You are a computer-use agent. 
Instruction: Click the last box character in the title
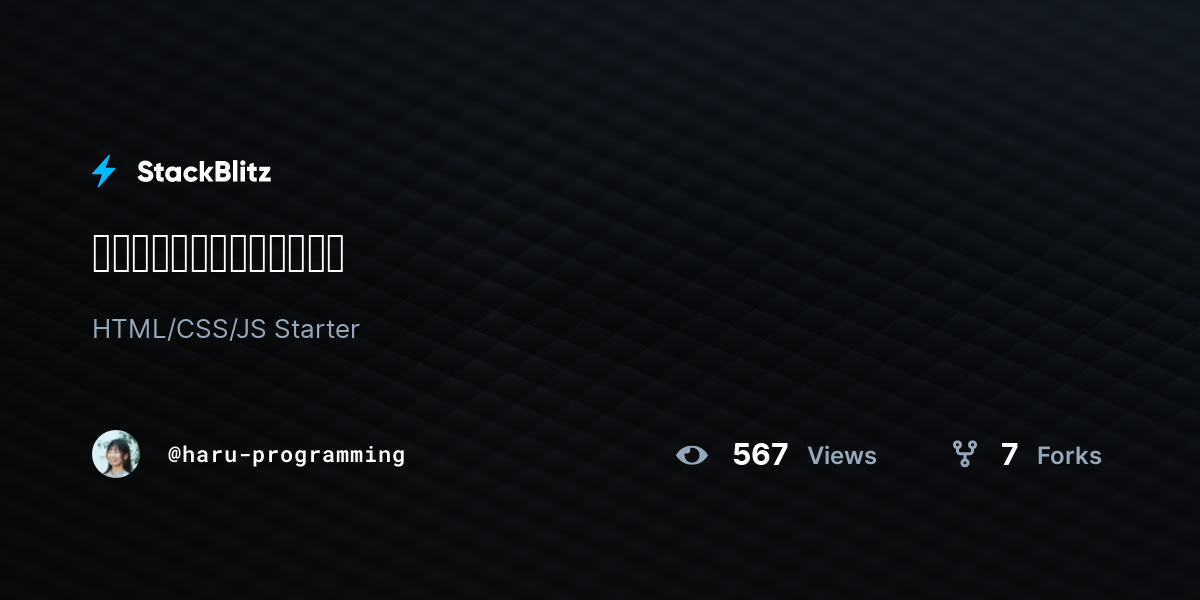334,253
